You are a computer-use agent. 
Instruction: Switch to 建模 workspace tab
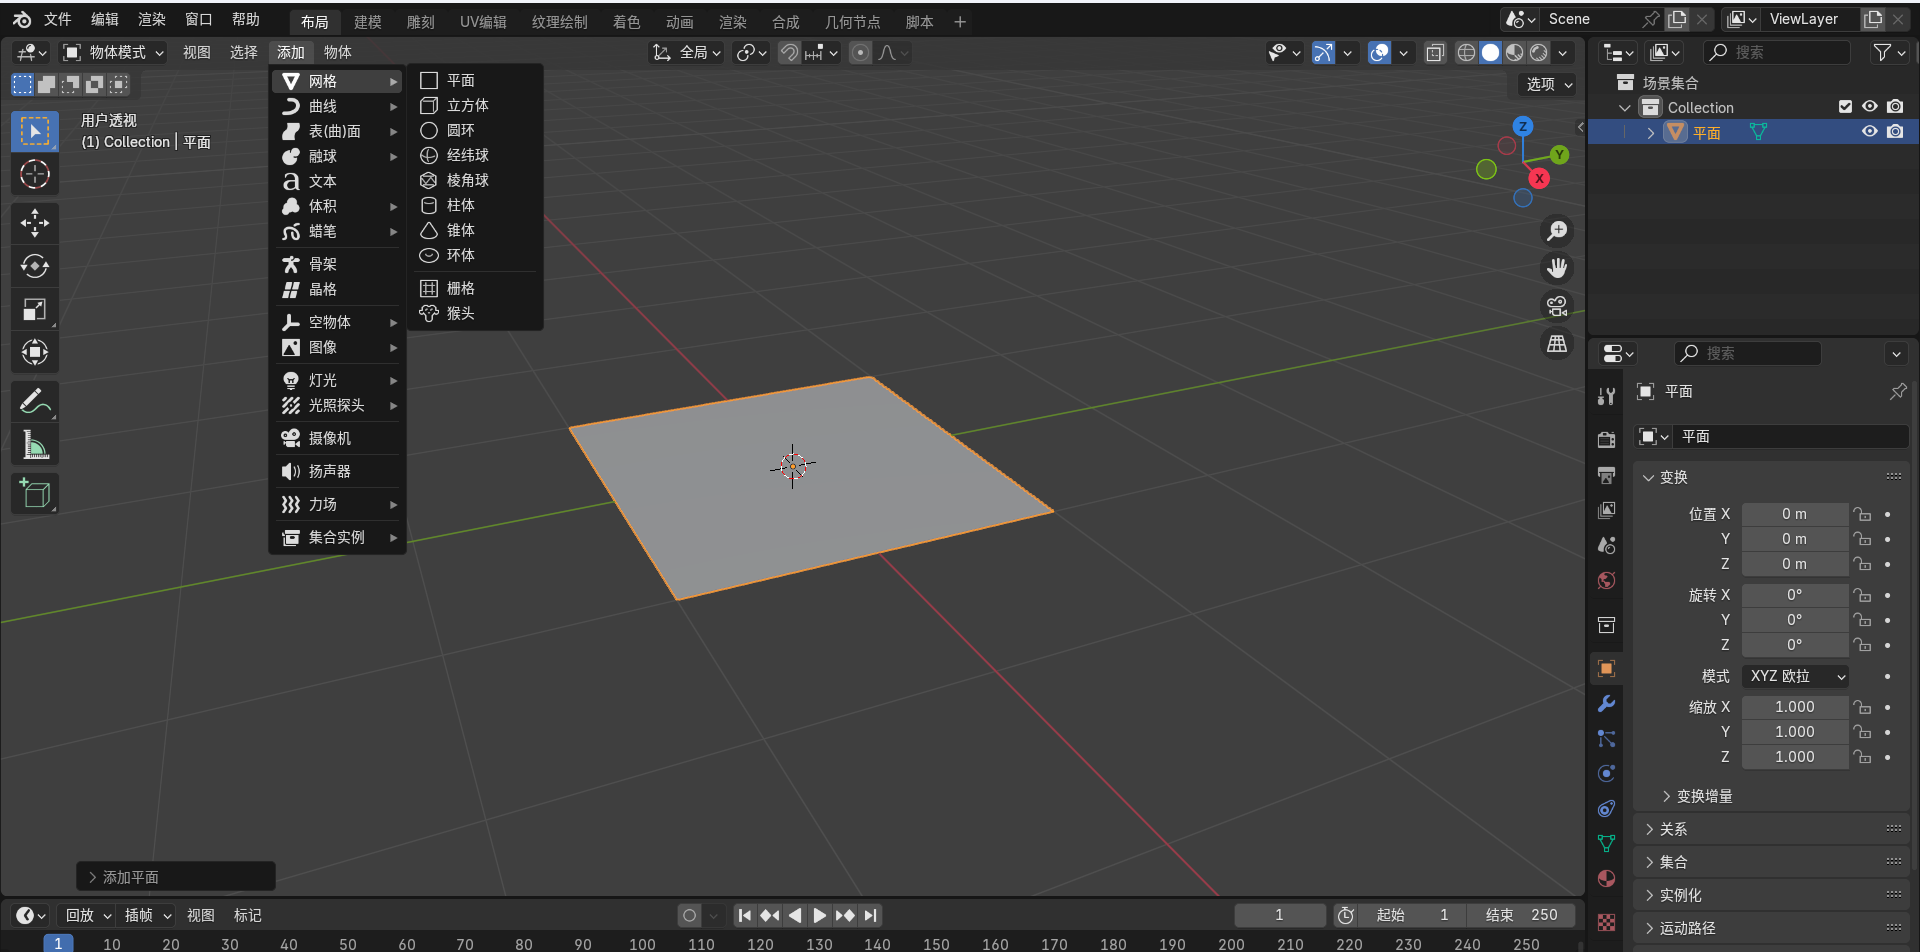pyautogui.click(x=368, y=21)
